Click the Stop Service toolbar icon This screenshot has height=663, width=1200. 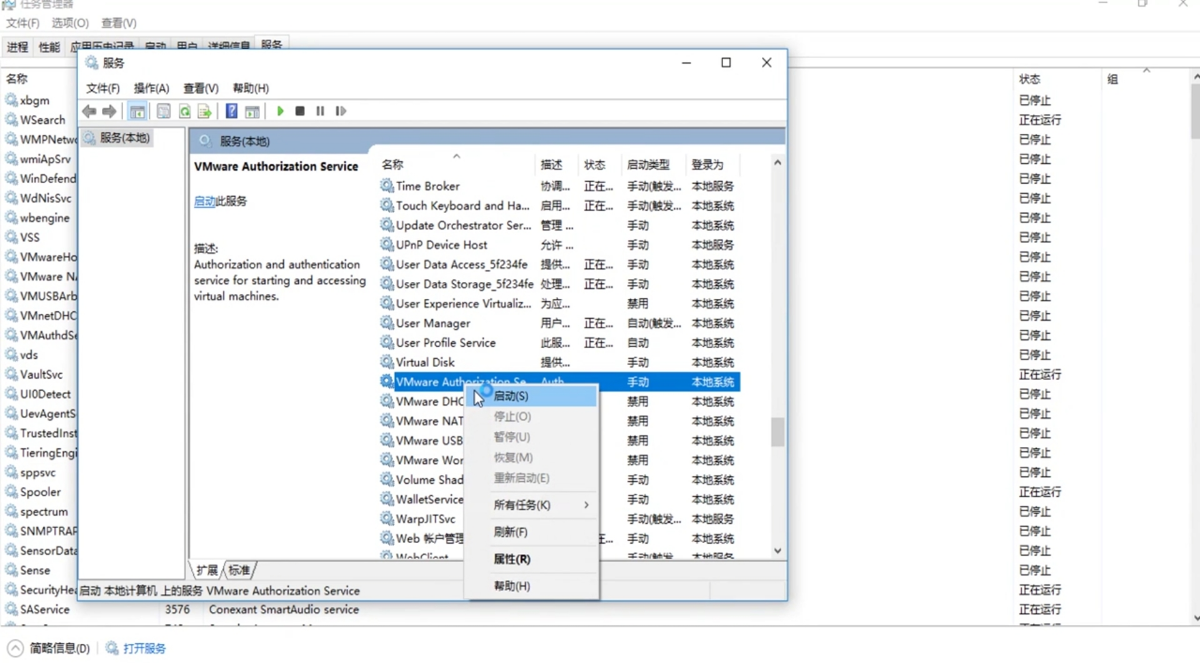tap(300, 110)
